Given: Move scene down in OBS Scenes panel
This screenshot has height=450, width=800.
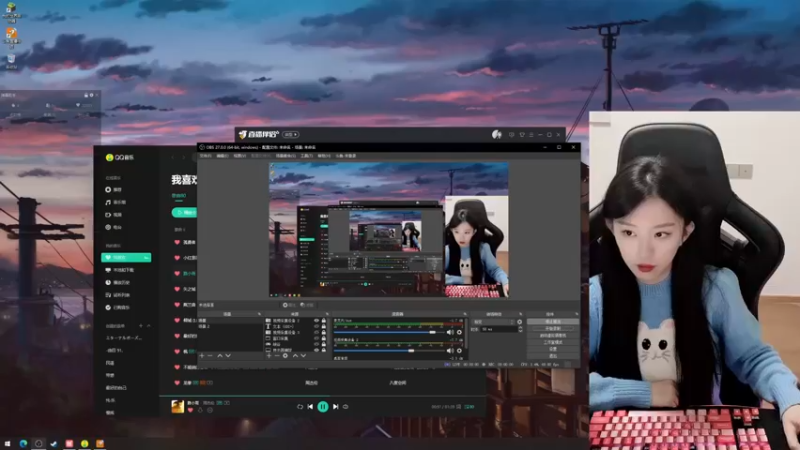Looking at the screenshot, I should pos(228,355).
